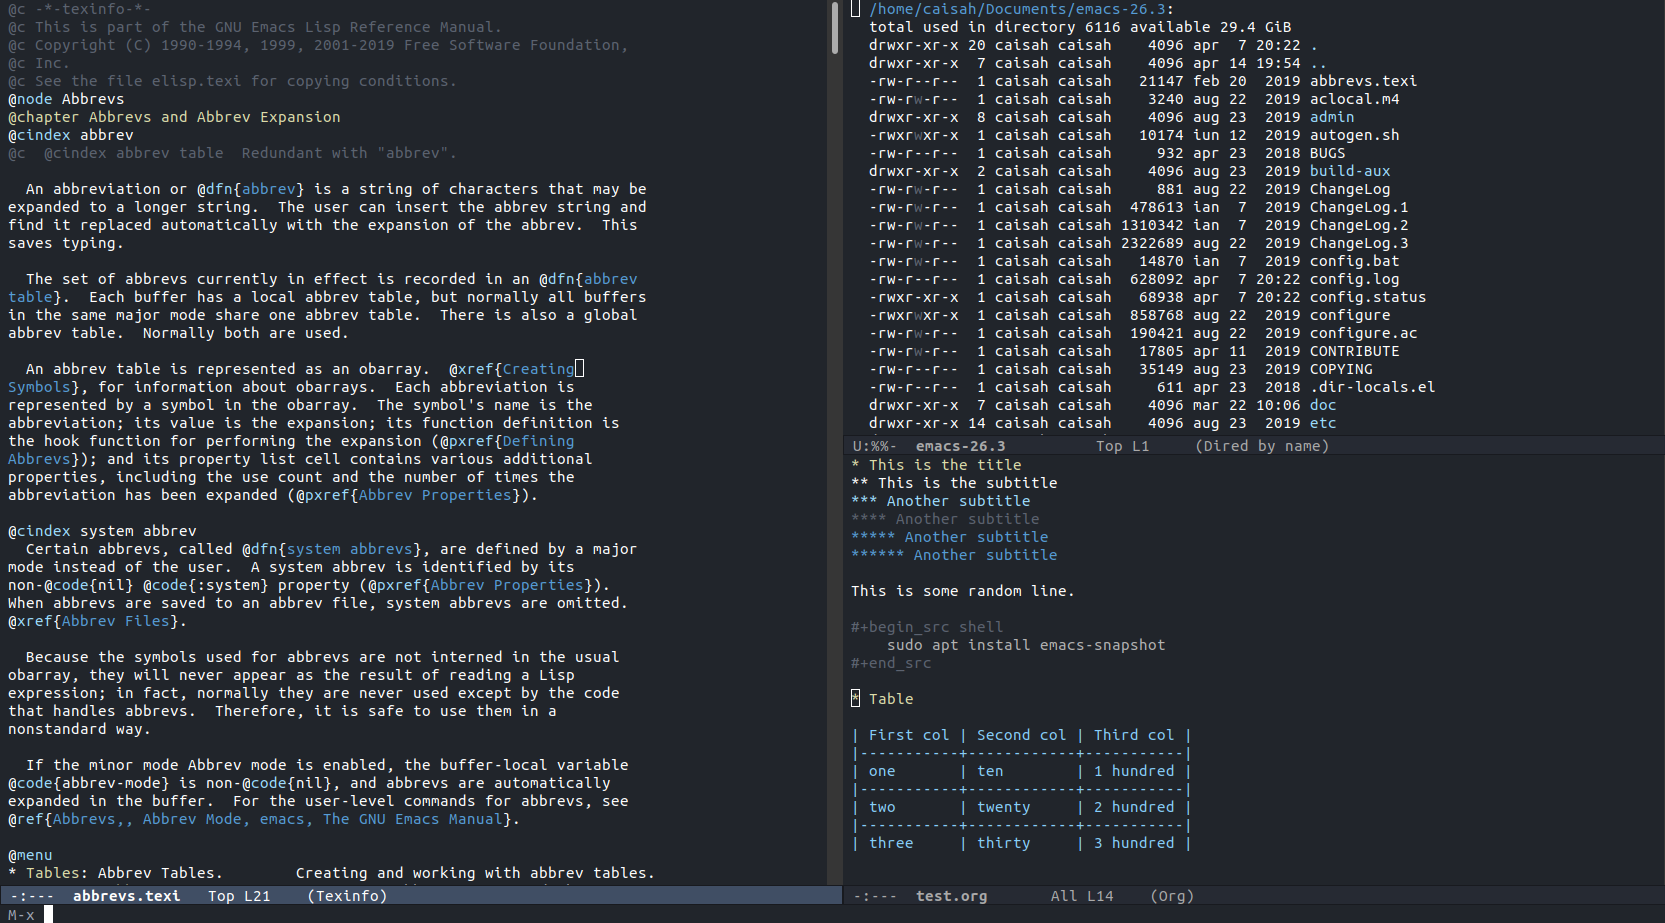Toggle fold on four-star 'Another subtitle' heading
This screenshot has width=1665, height=923.
click(x=945, y=519)
